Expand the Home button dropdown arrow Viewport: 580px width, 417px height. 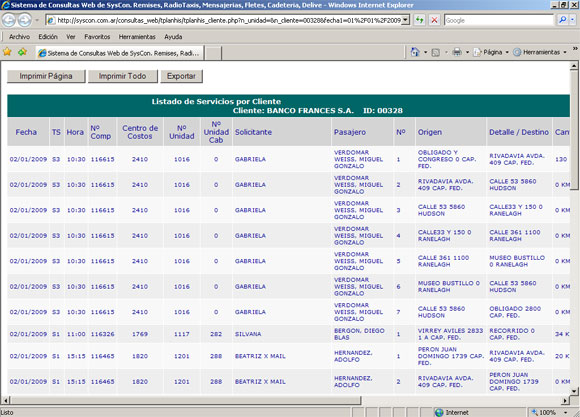click(425, 52)
